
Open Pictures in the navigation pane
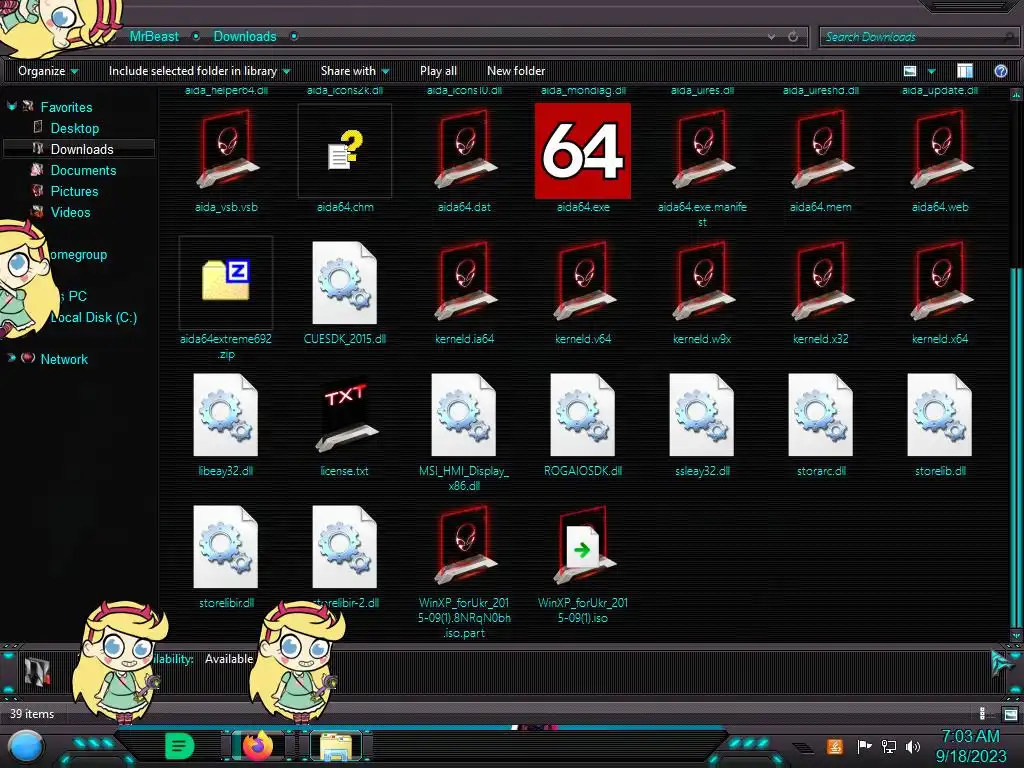pyautogui.click(x=74, y=191)
